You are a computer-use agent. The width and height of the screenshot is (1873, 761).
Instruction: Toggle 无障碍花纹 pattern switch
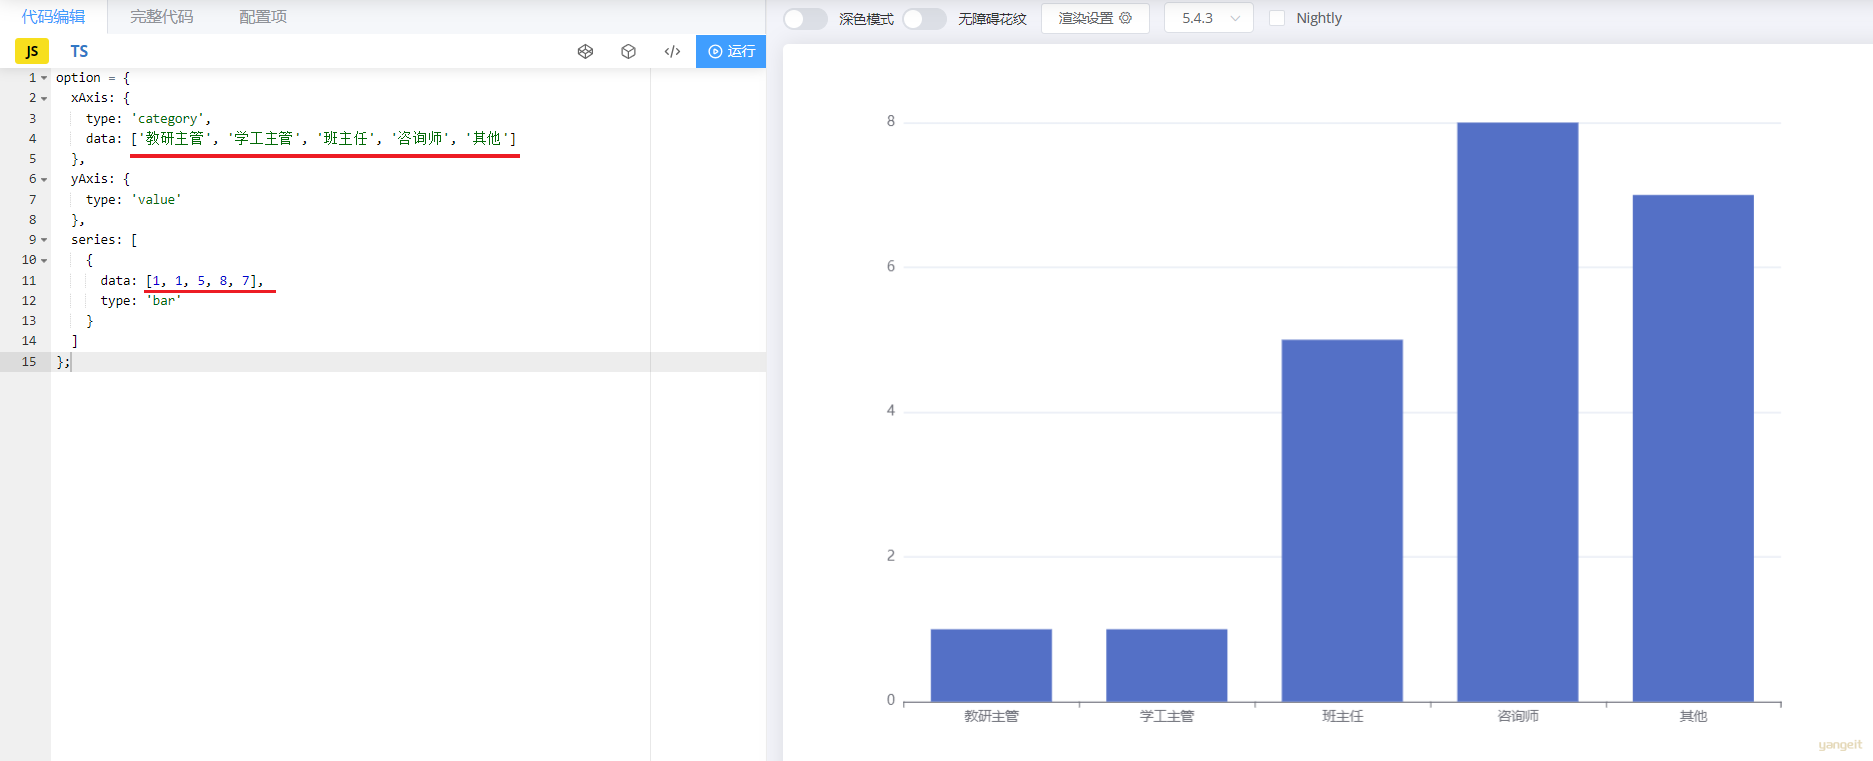[x=924, y=18]
